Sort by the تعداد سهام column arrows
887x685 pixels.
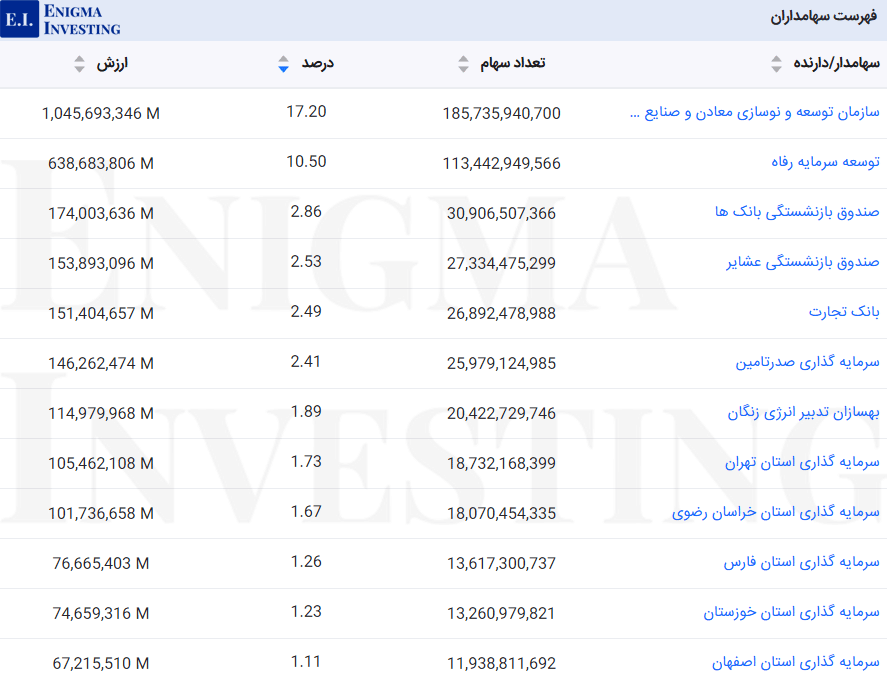(463, 64)
